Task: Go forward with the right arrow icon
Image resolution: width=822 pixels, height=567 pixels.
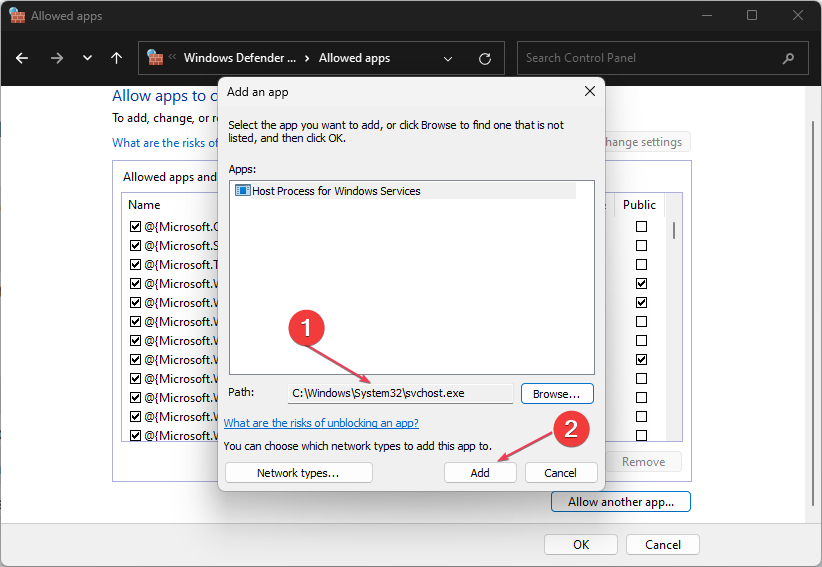Action: coord(57,58)
